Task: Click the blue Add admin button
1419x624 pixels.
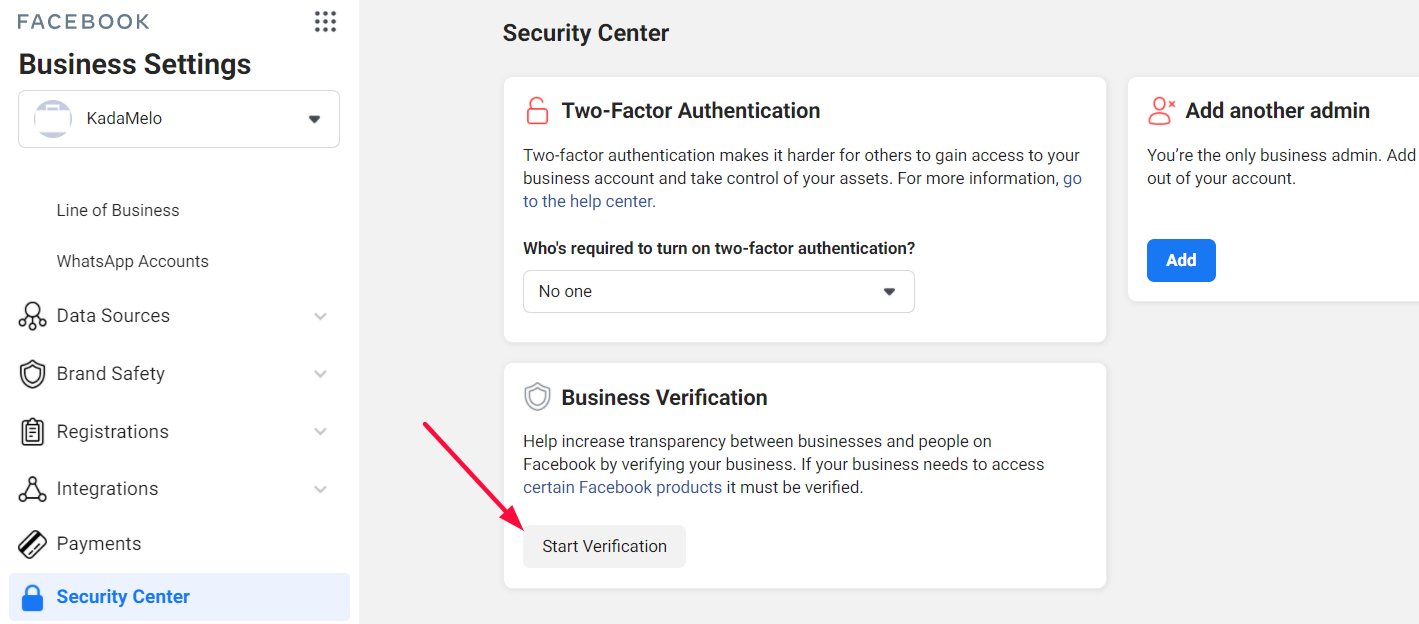Action: tap(1181, 260)
